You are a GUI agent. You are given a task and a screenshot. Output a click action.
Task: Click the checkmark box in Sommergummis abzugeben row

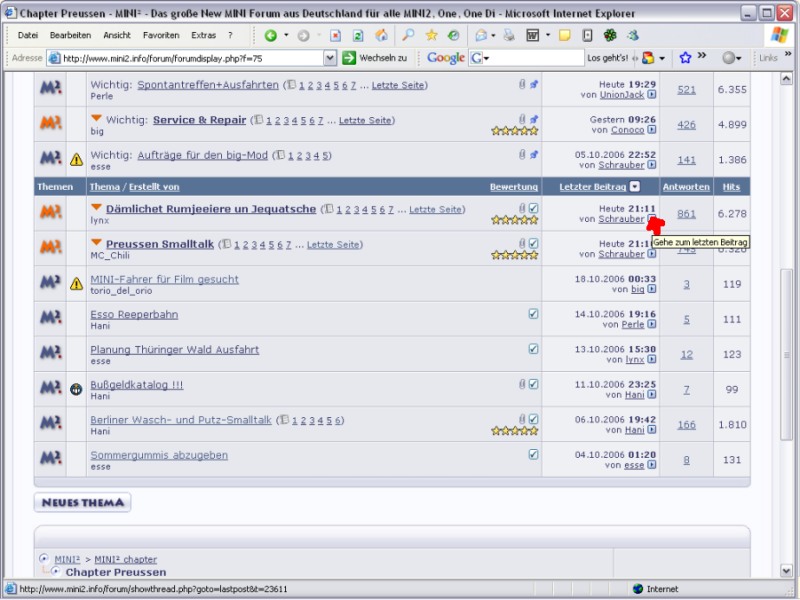533,454
